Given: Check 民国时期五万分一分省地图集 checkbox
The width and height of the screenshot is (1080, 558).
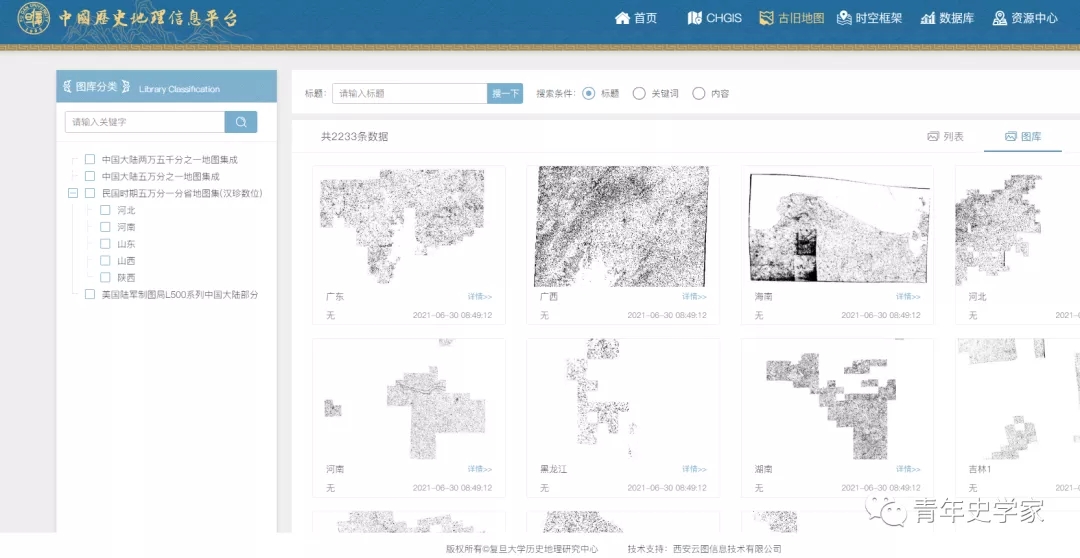Looking at the screenshot, I should [x=90, y=193].
